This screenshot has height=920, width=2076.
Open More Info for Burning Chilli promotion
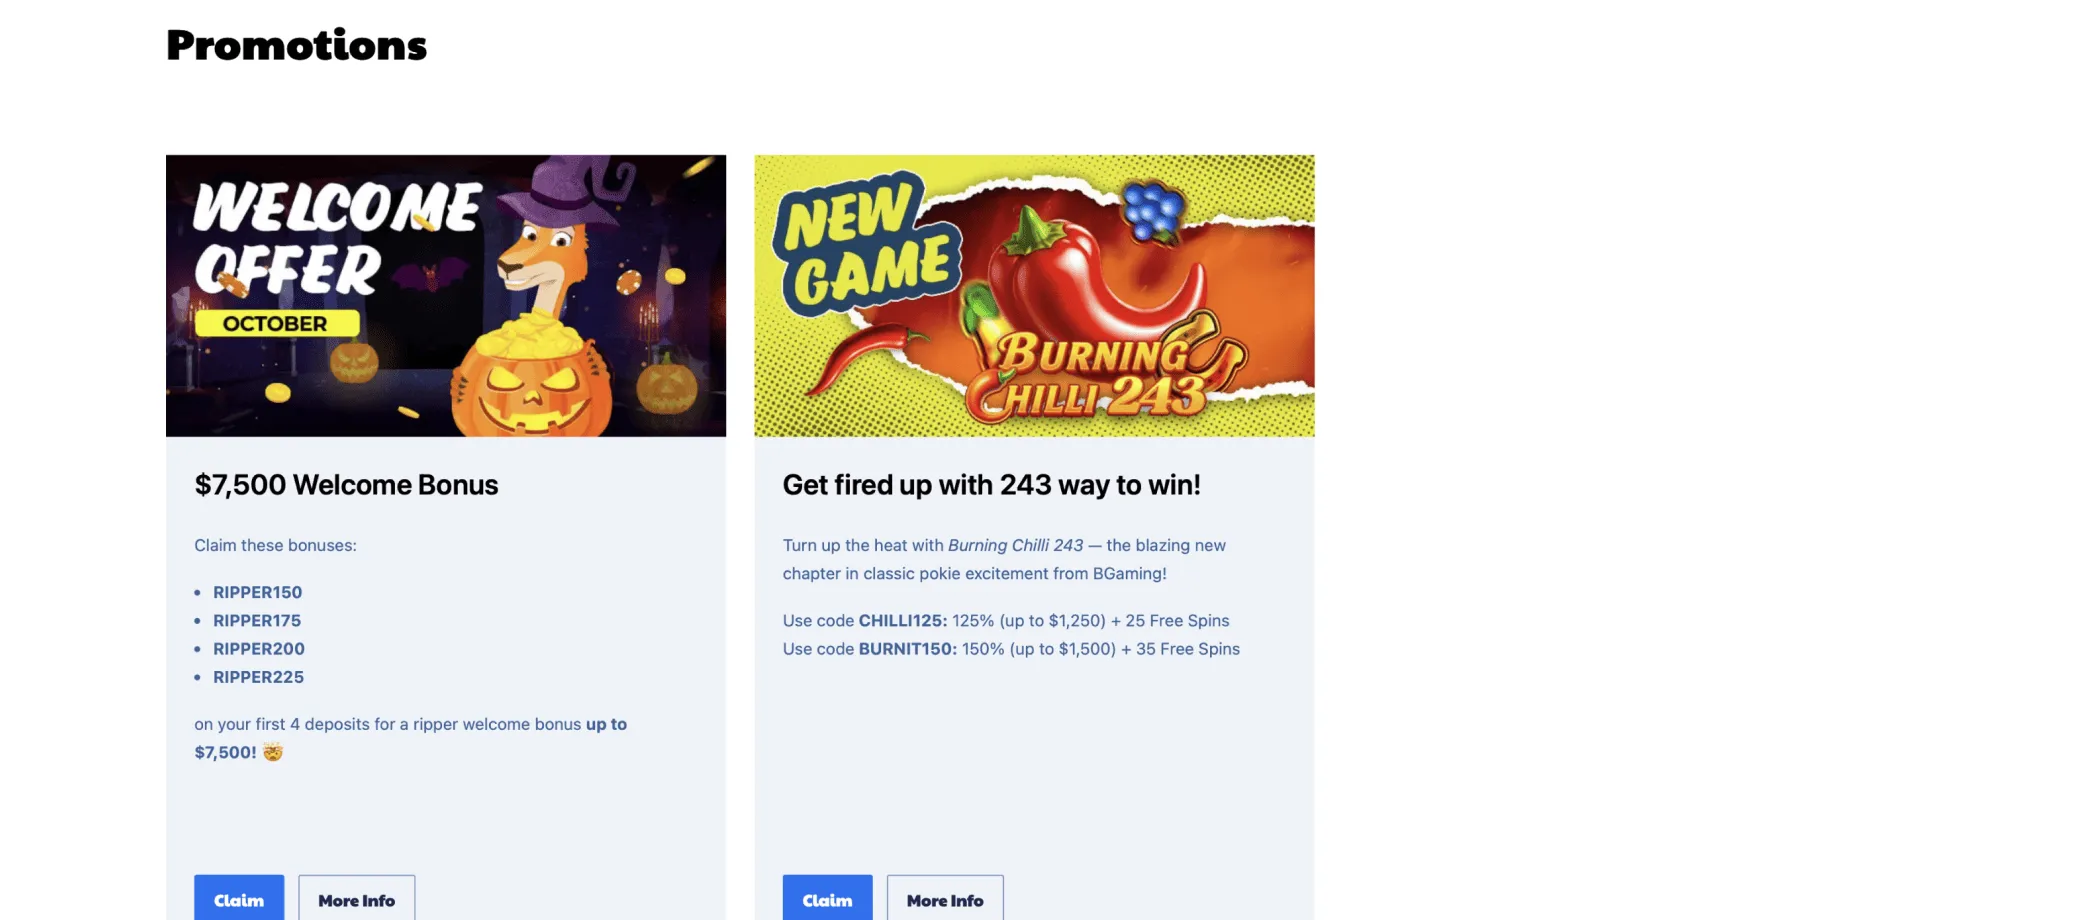[x=945, y=898]
